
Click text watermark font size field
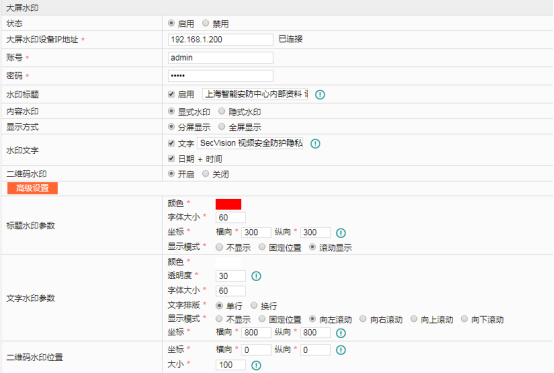click(x=231, y=291)
